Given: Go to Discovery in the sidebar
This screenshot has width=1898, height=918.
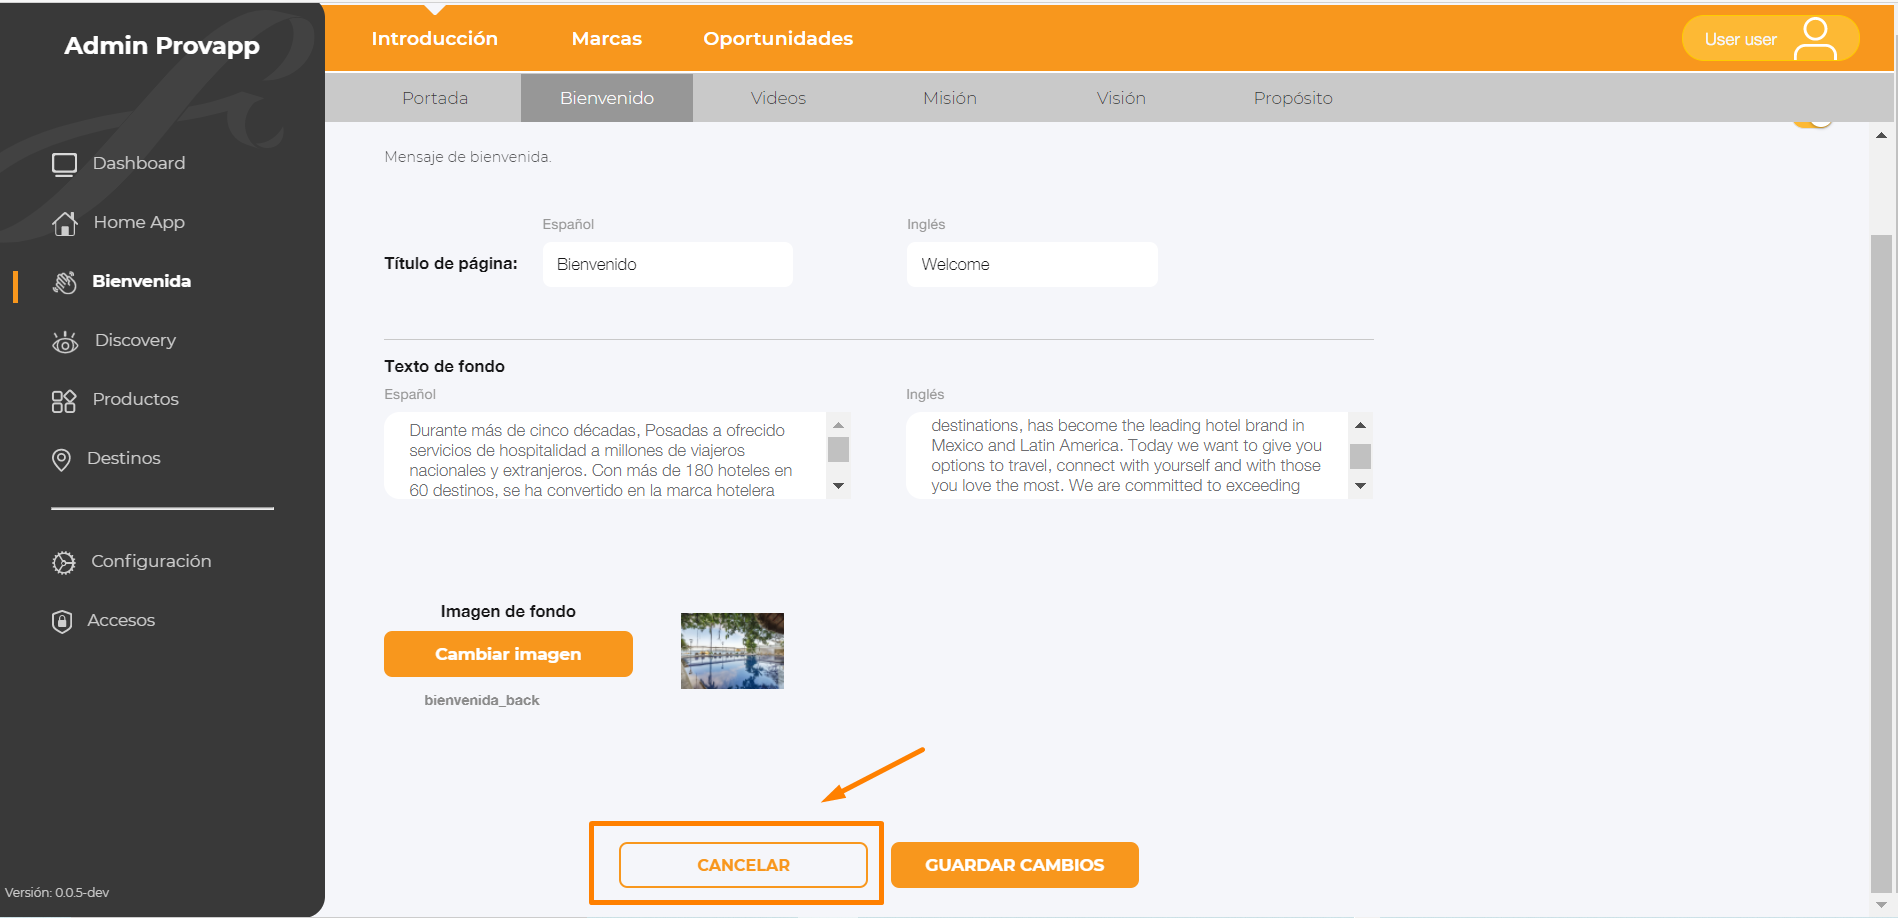Looking at the screenshot, I should 135,340.
